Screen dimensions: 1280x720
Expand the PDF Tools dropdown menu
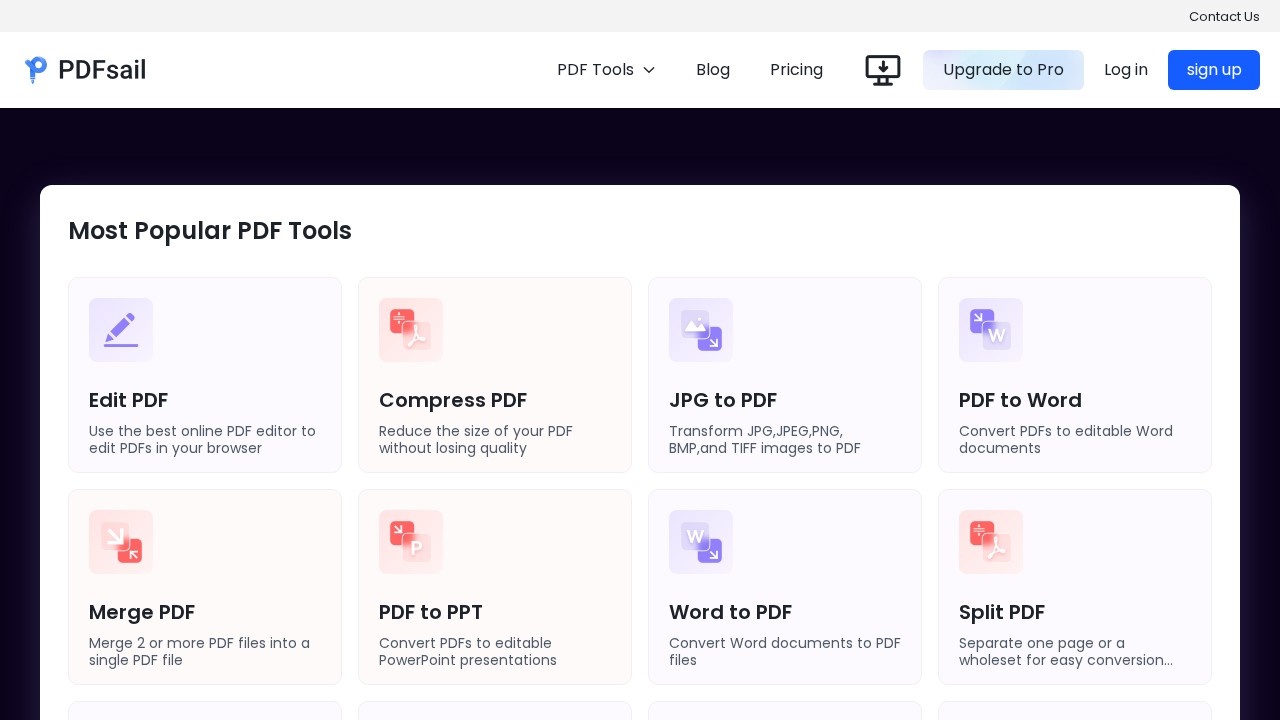pos(606,70)
